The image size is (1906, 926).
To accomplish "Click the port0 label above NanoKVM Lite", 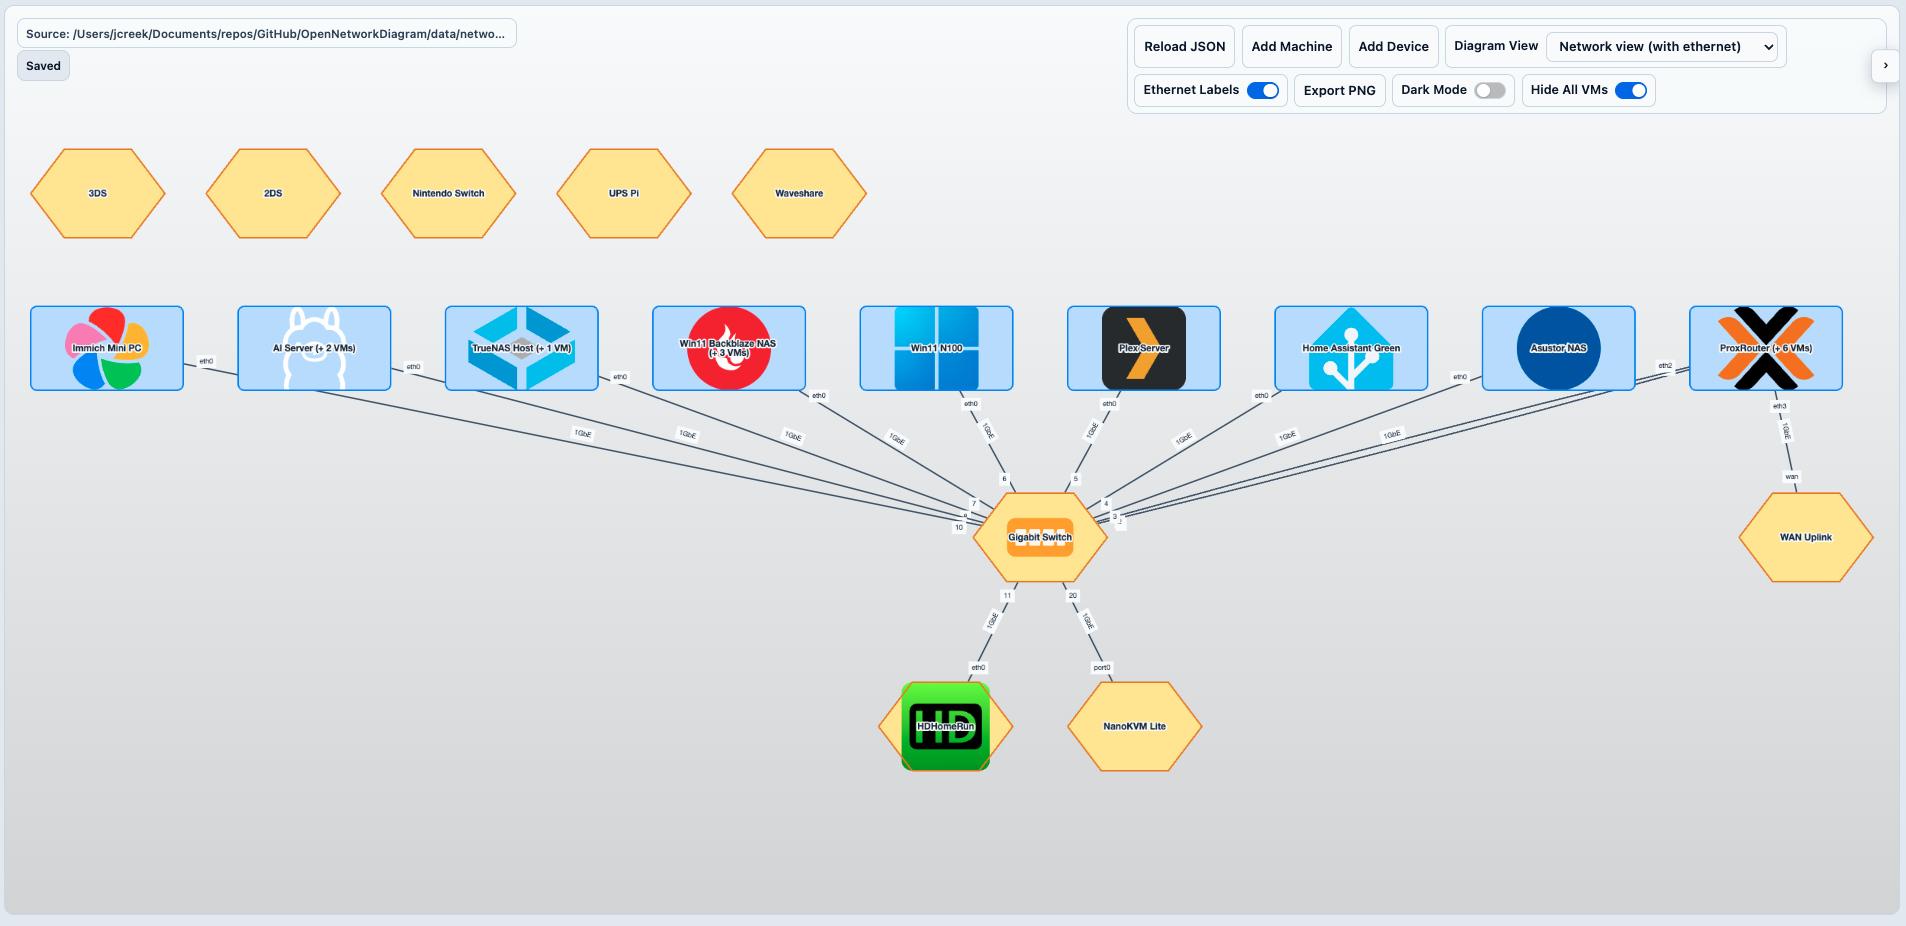I will pos(1102,667).
